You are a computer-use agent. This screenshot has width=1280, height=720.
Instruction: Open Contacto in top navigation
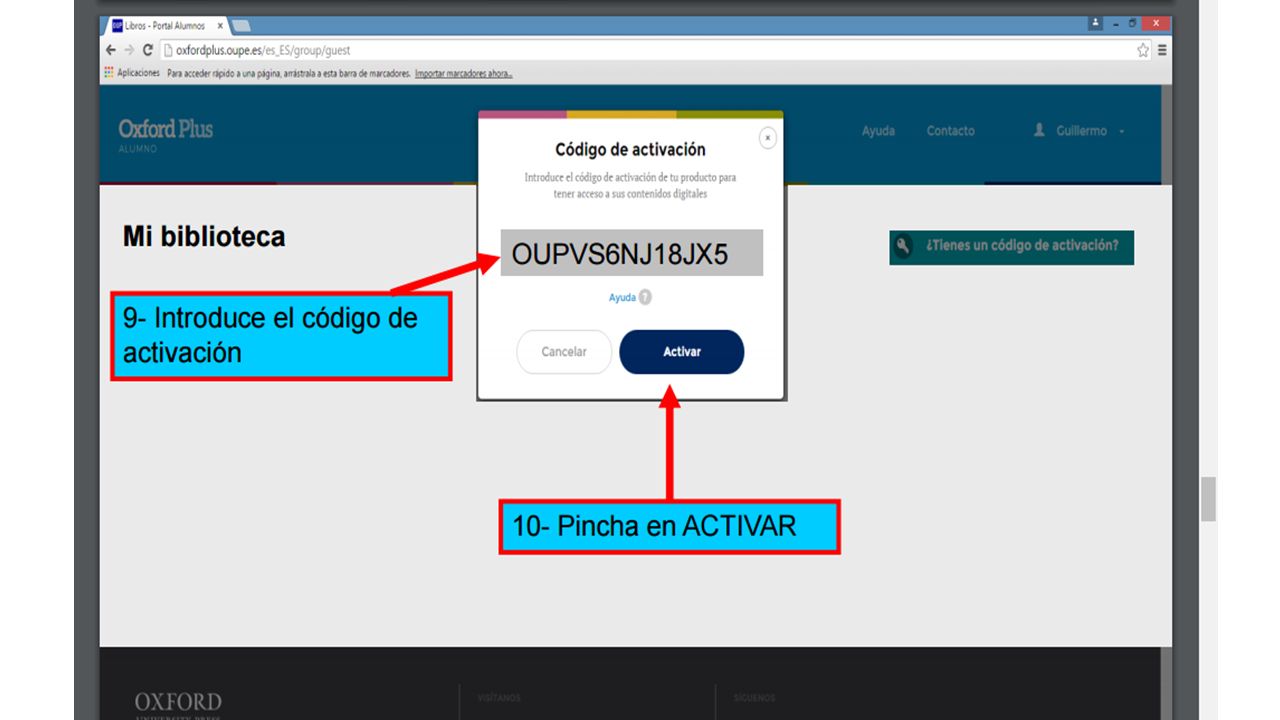click(950, 131)
